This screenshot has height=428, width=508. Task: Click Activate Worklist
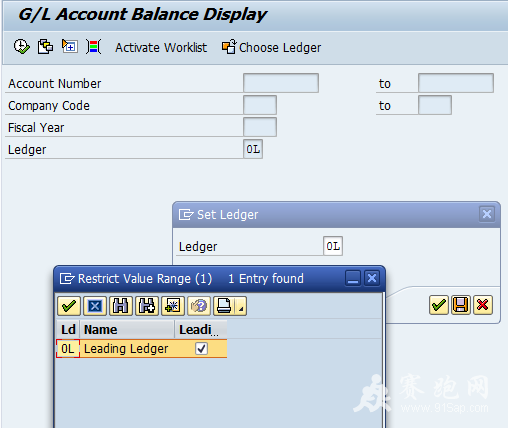click(161, 48)
